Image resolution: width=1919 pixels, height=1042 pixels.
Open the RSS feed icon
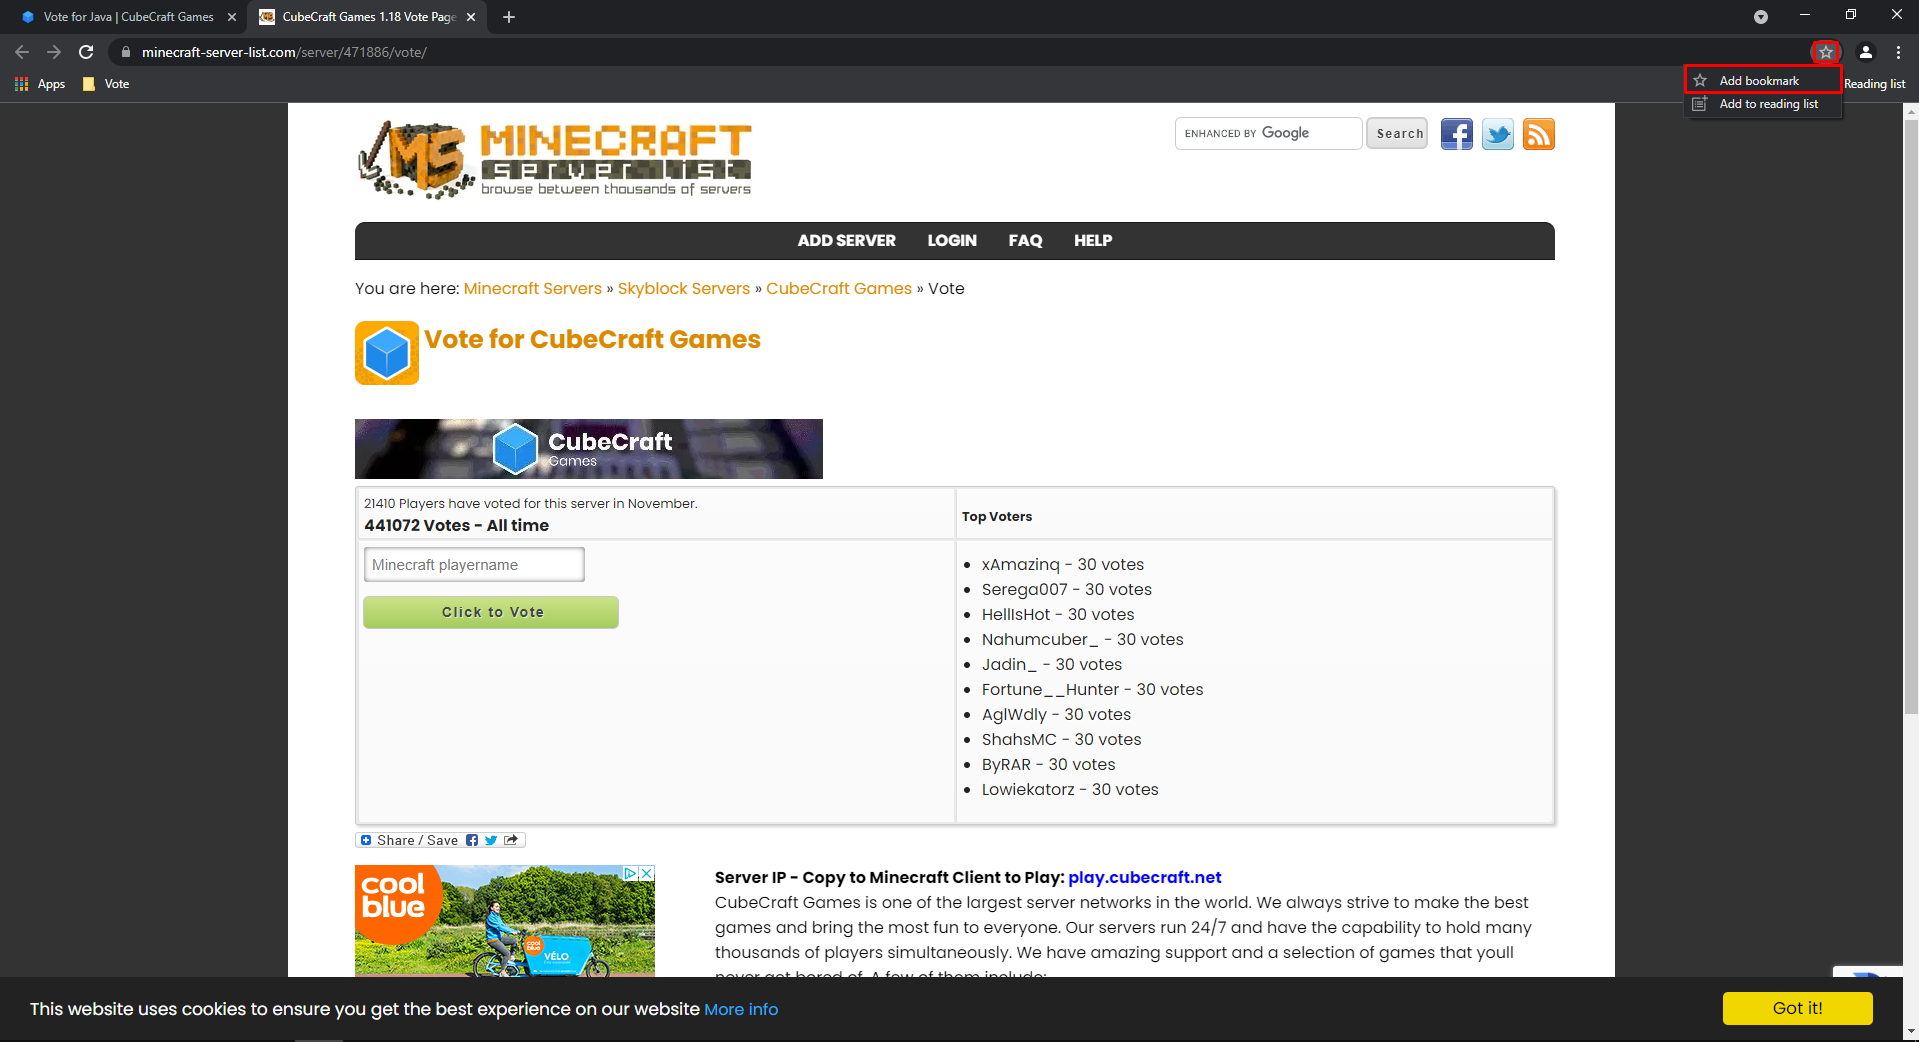tap(1538, 134)
